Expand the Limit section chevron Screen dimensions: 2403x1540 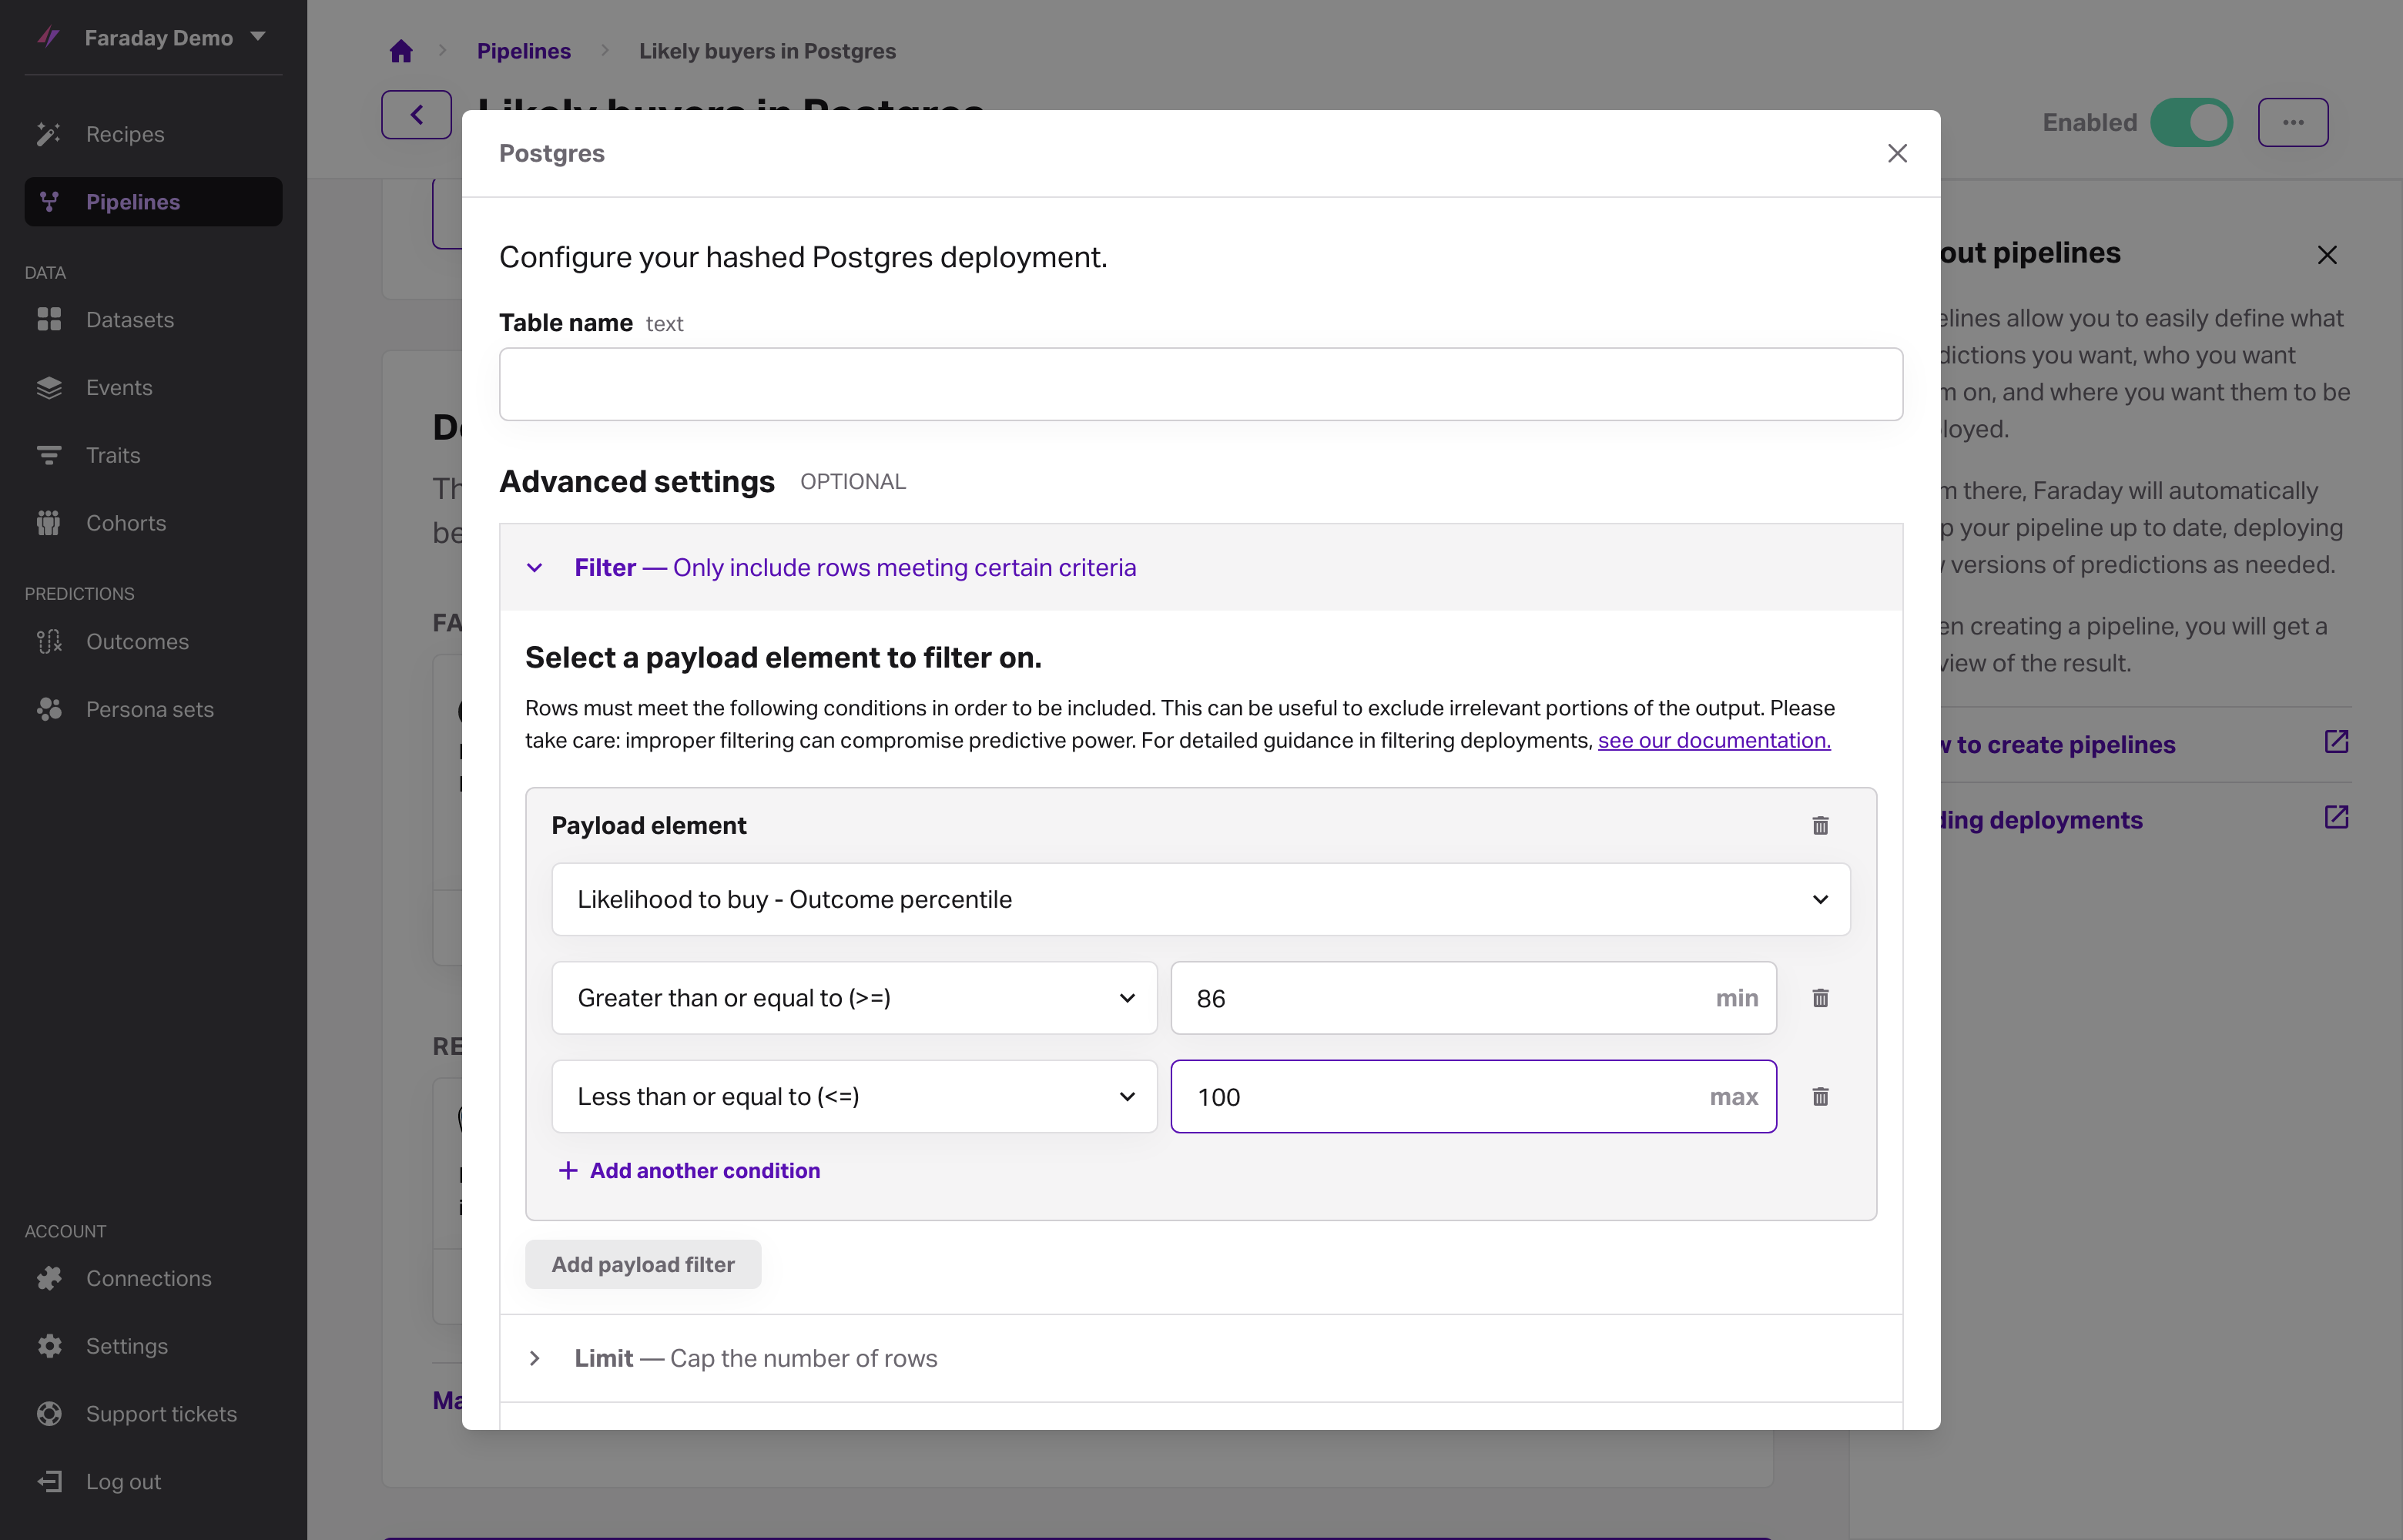click(x=535, y=1358)
